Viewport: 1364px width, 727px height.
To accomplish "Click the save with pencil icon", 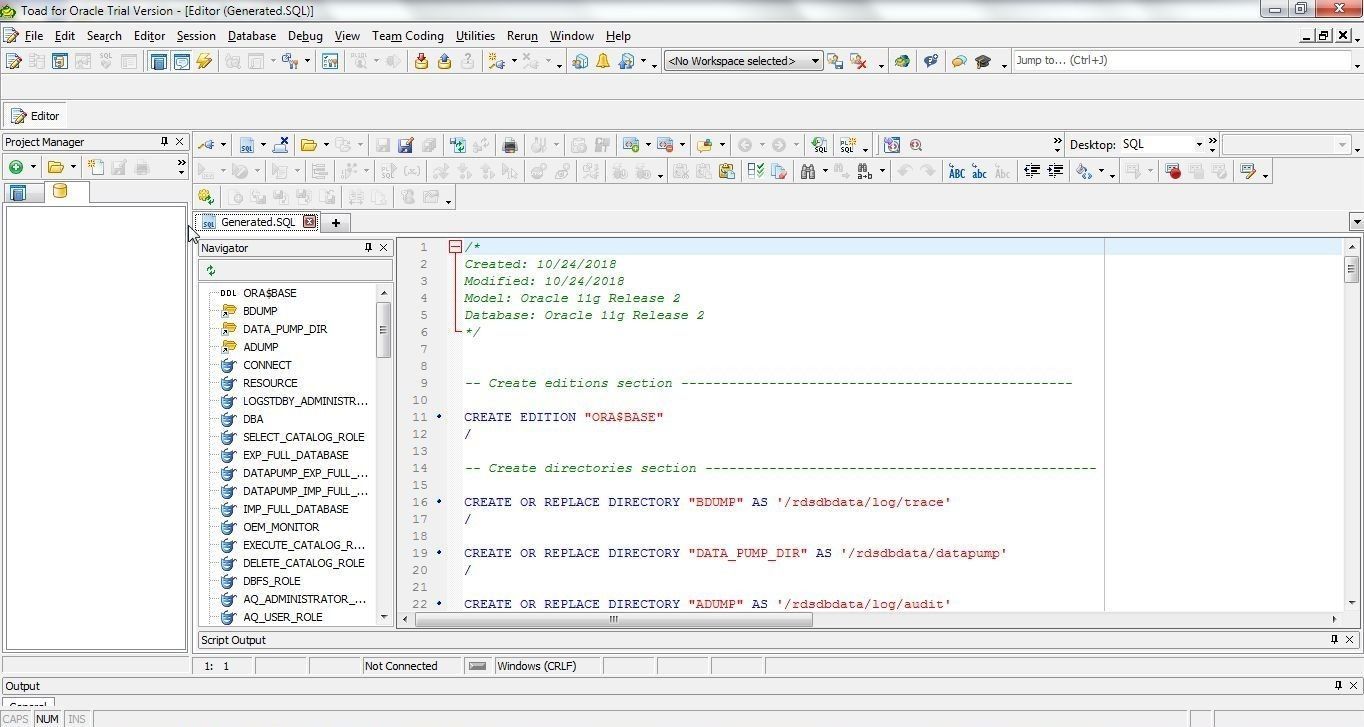I will coord(405,145).
